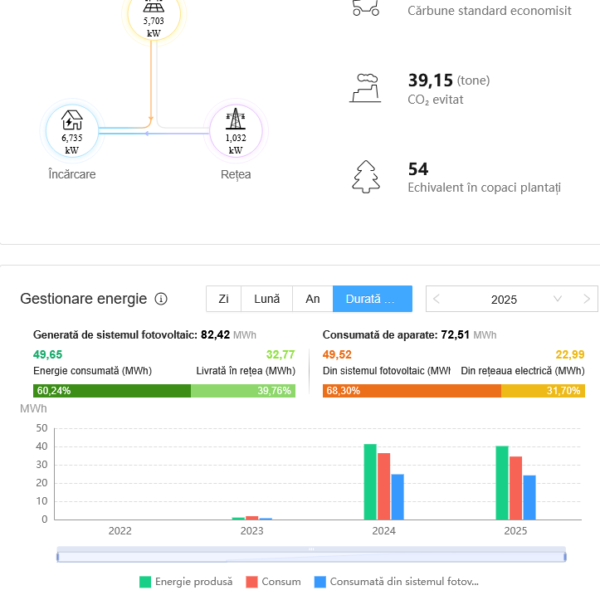600x600 pixels.
Task: Click the chart range zoom slider
Action: 311,554
